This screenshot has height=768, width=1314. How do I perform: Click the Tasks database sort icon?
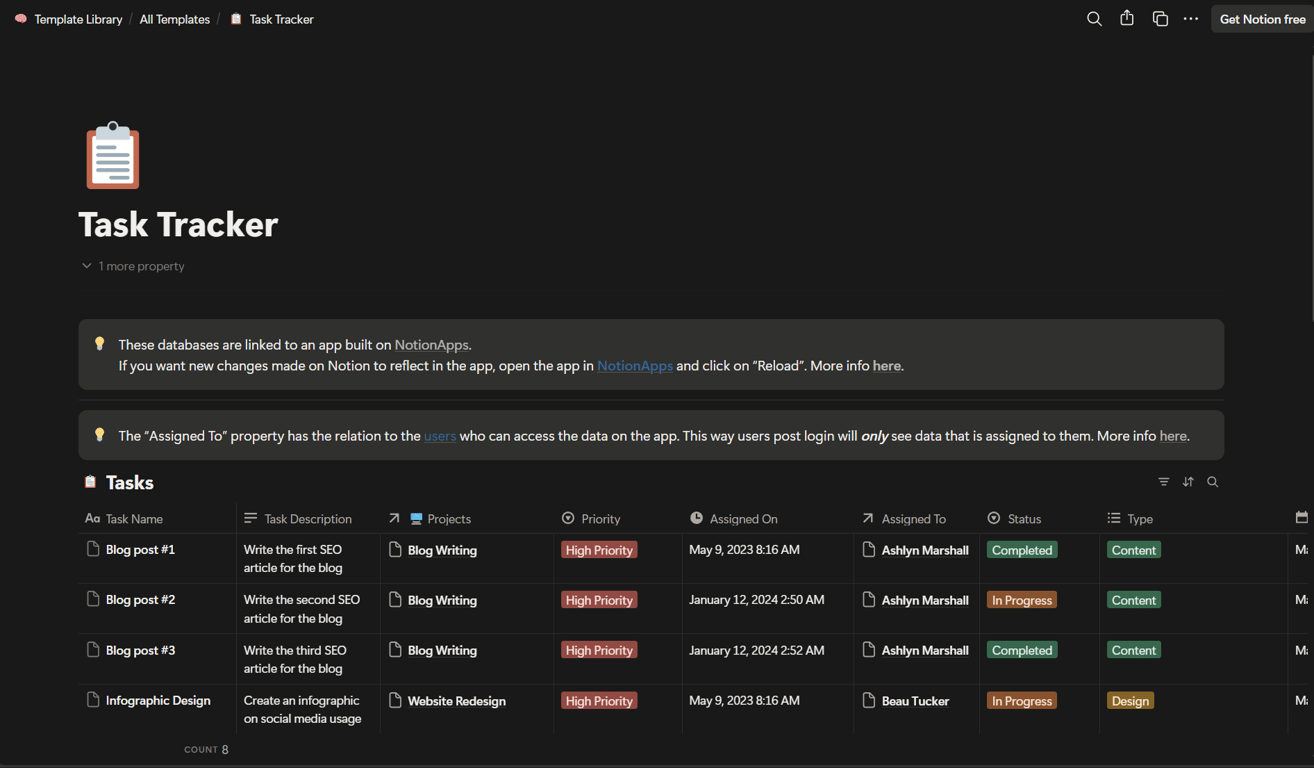(x=1188, y=482)
